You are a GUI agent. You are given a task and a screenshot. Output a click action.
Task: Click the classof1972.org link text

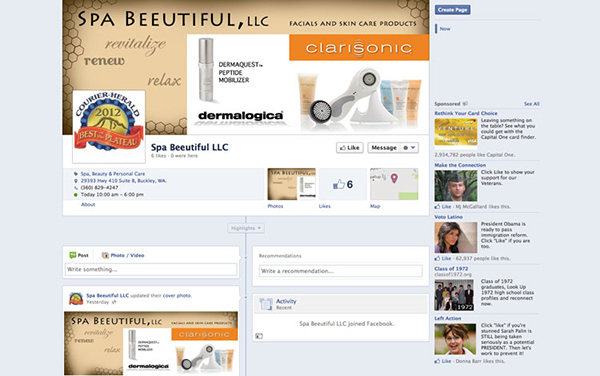point(453,274)
